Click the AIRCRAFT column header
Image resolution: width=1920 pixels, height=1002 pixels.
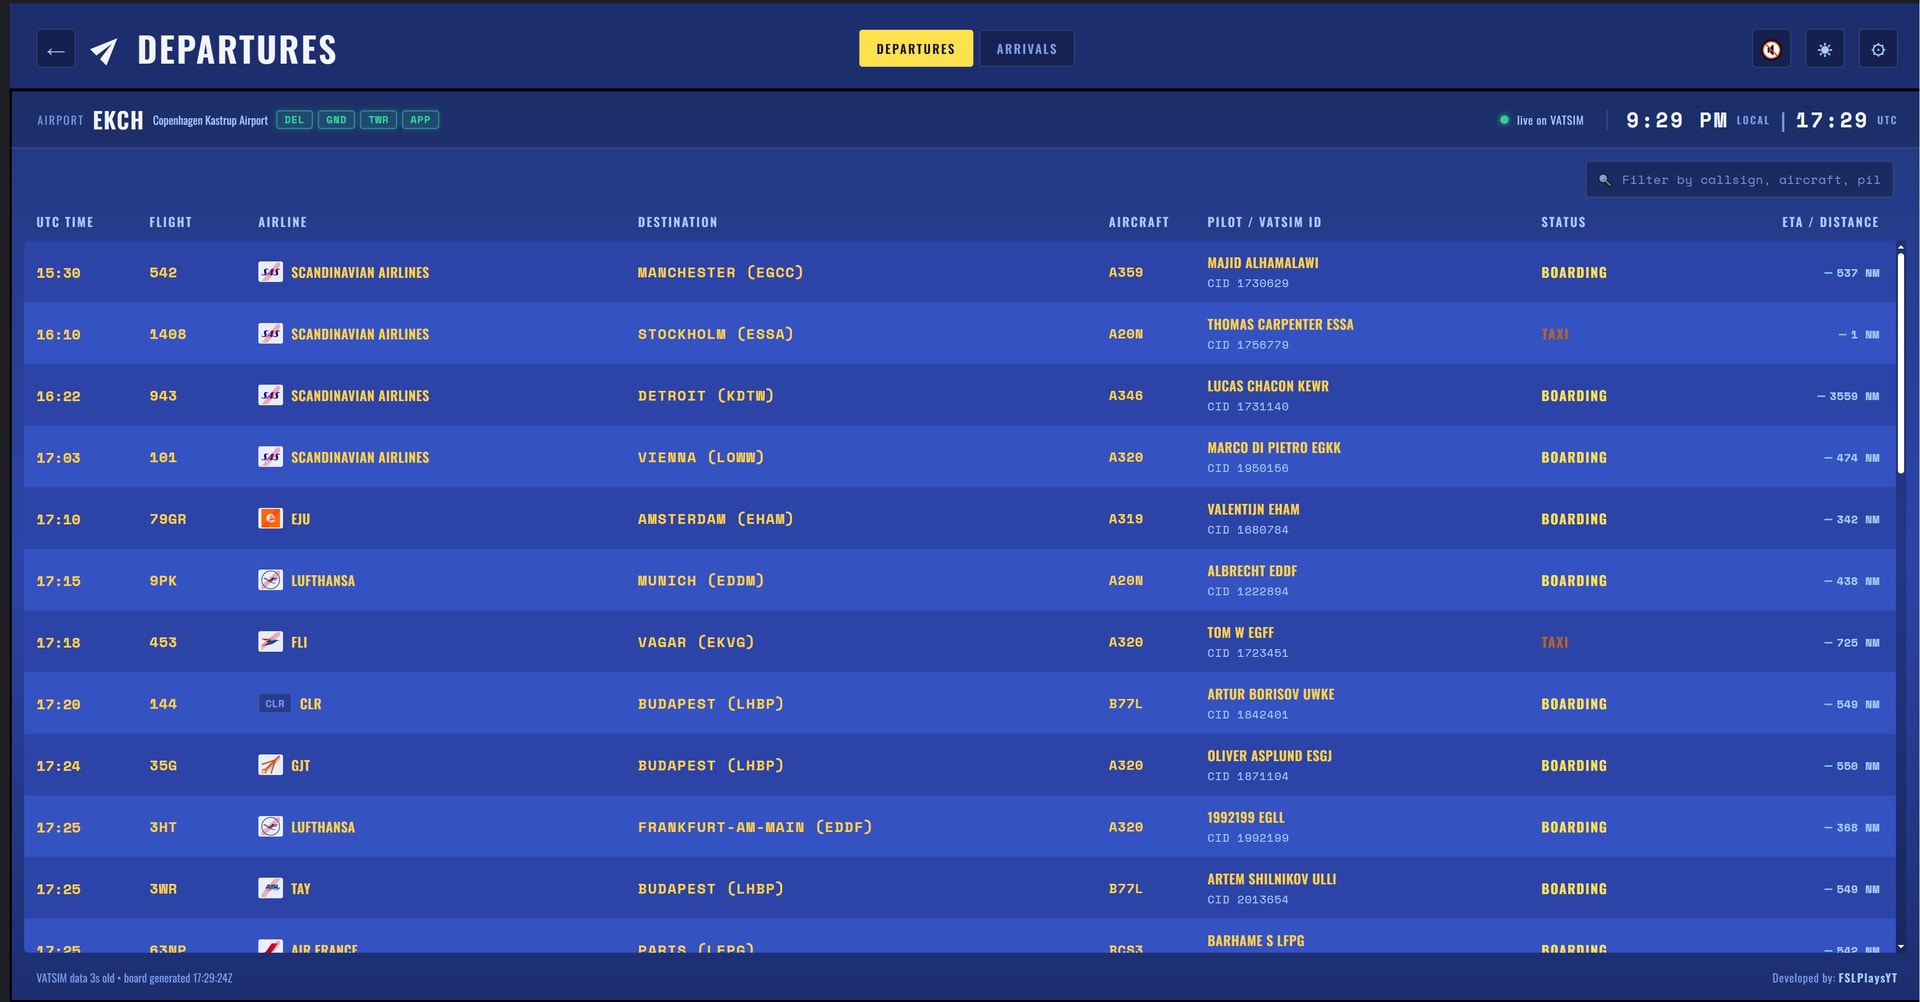click(x=1138, y=222)
